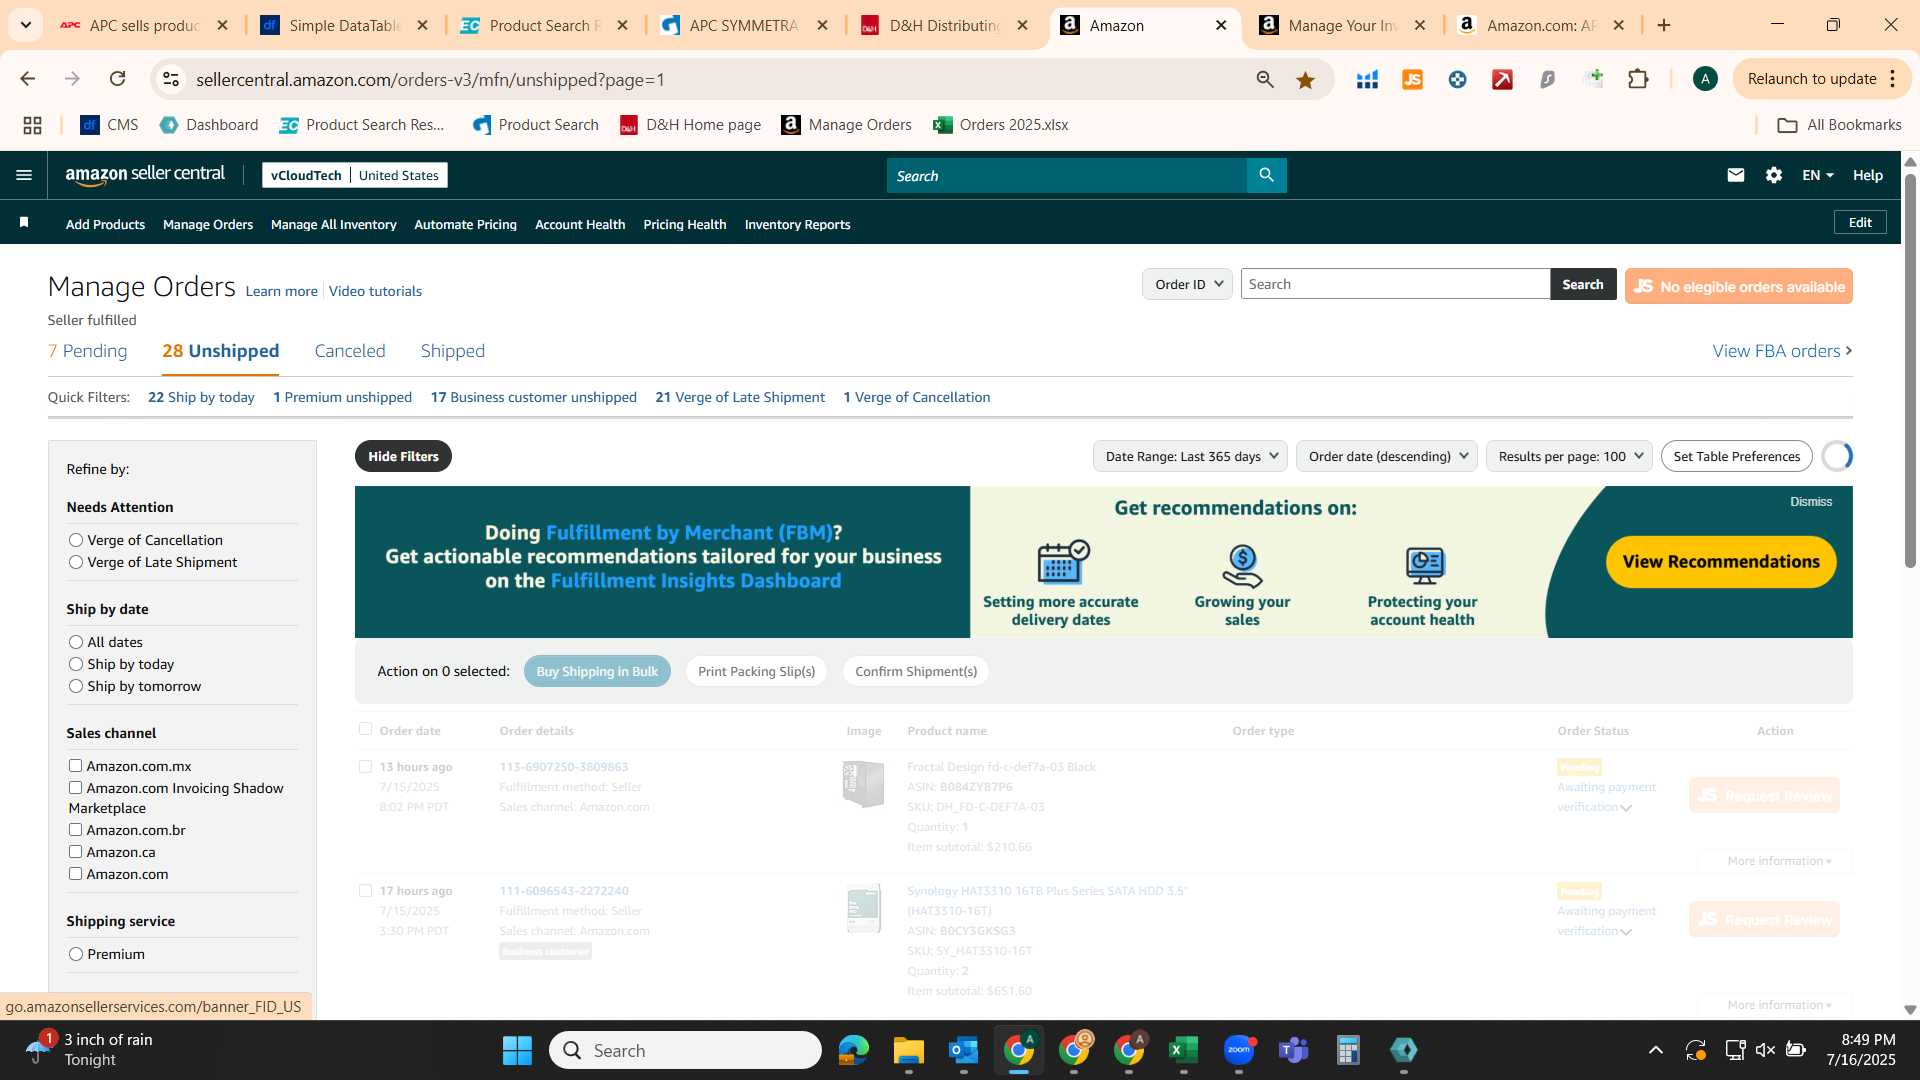Click the View Recommendations button
The height and width of the screenshot is (1080, 1920).
[x=1721, y=562]
